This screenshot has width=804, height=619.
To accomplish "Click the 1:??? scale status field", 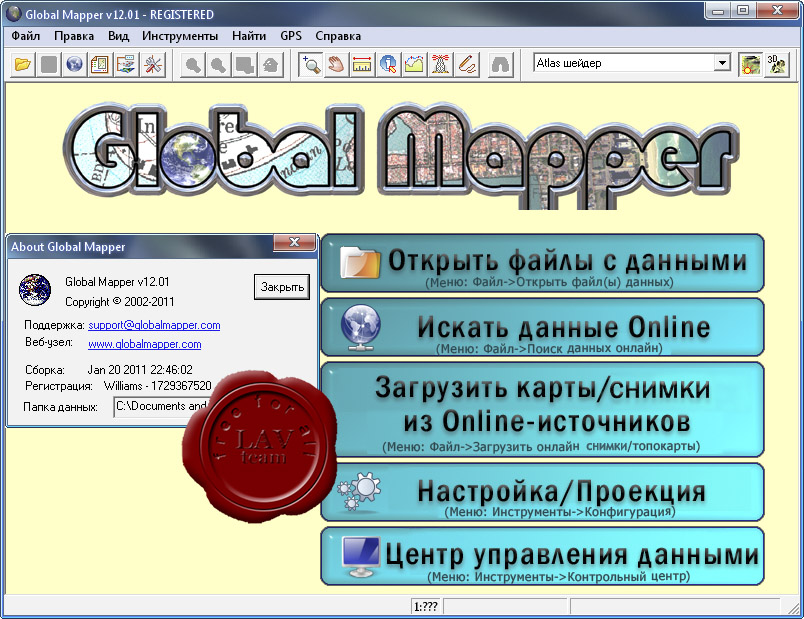I will click(x=426, y=607).
